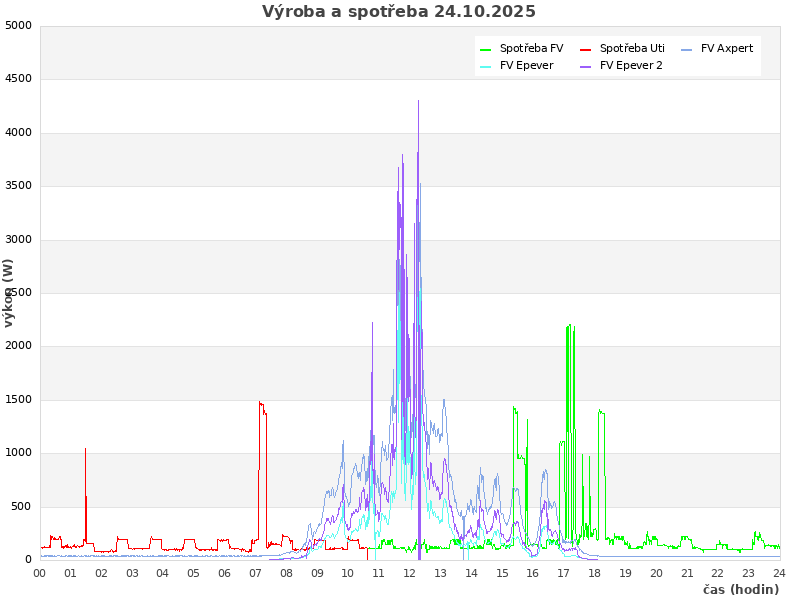Select the FV Epever 2 legend label text

coord(631,65)
